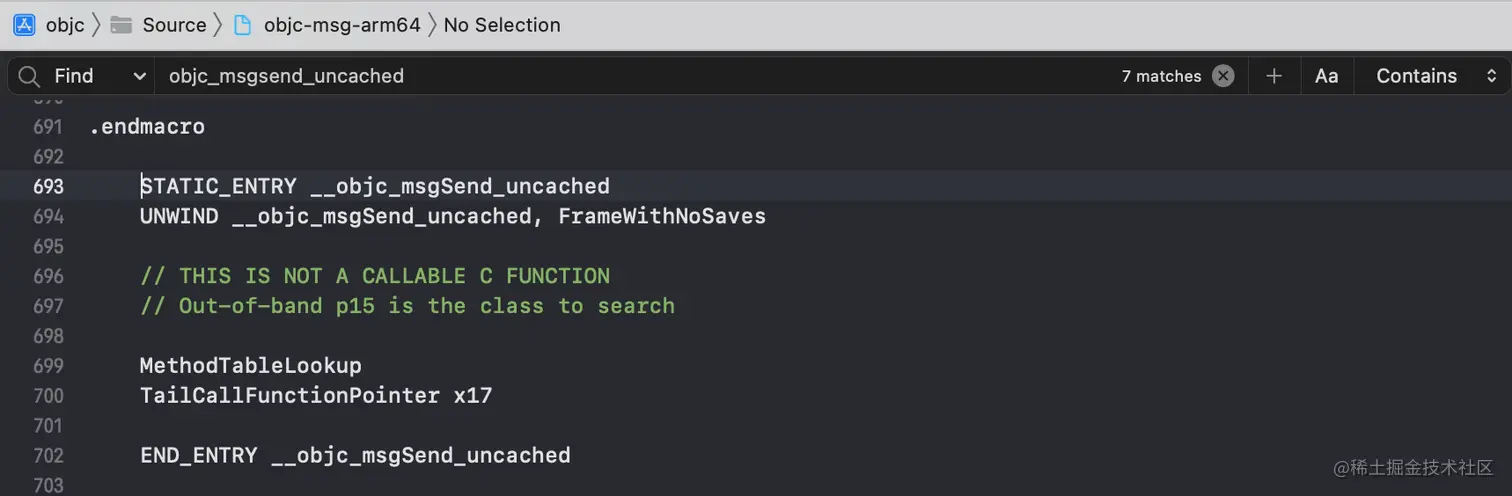The height and width of the screenshot is (496, 1512).
Task: Open the Find mode dropdown
Action: (100, 76)
